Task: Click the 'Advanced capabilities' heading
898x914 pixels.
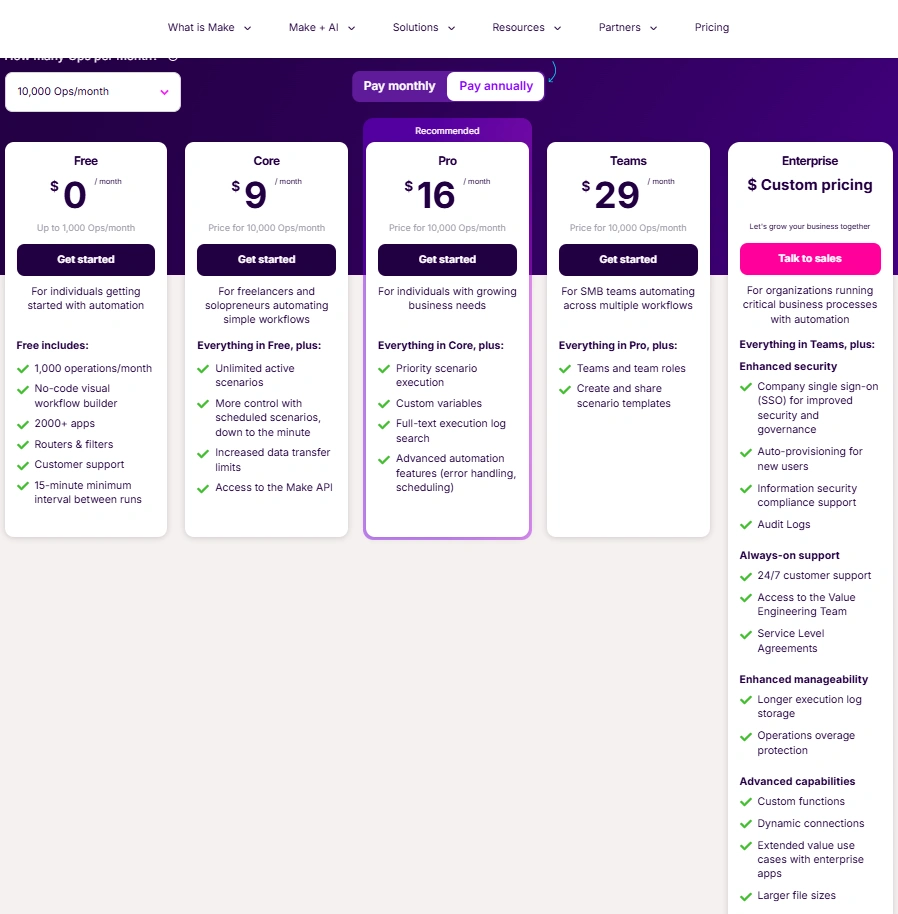Action: point(797,782)
